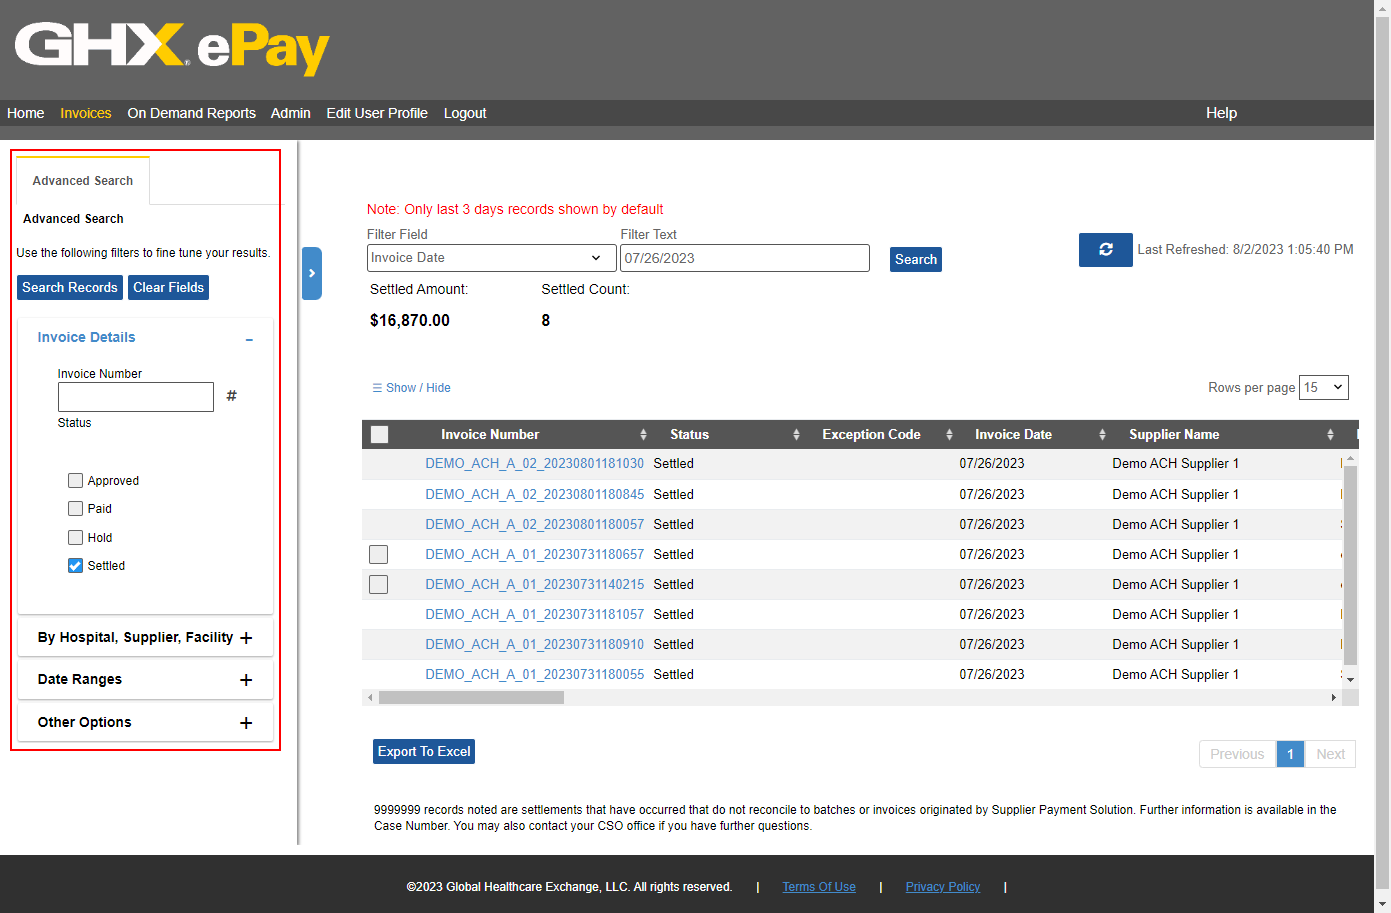
Task: Toggle the Show / Hide columns menu
Action: tap(411, 388)
